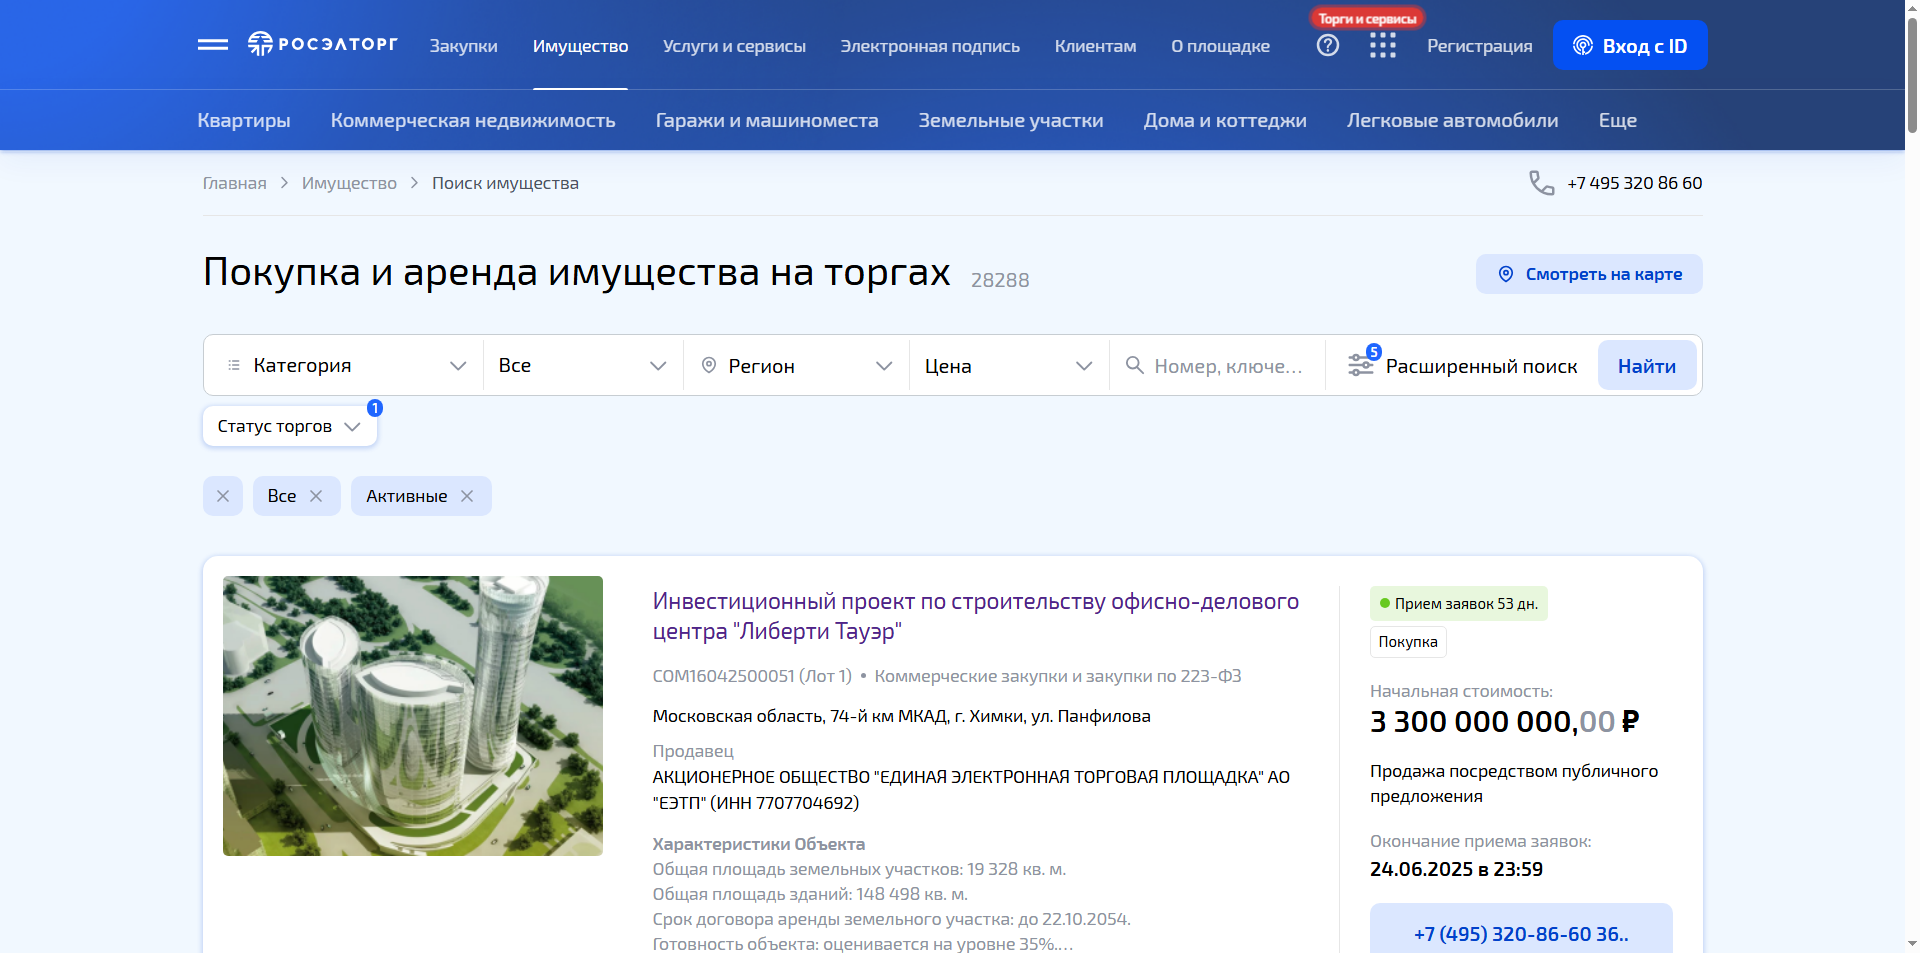Click the Вход с ID button

pos(1630,45)
